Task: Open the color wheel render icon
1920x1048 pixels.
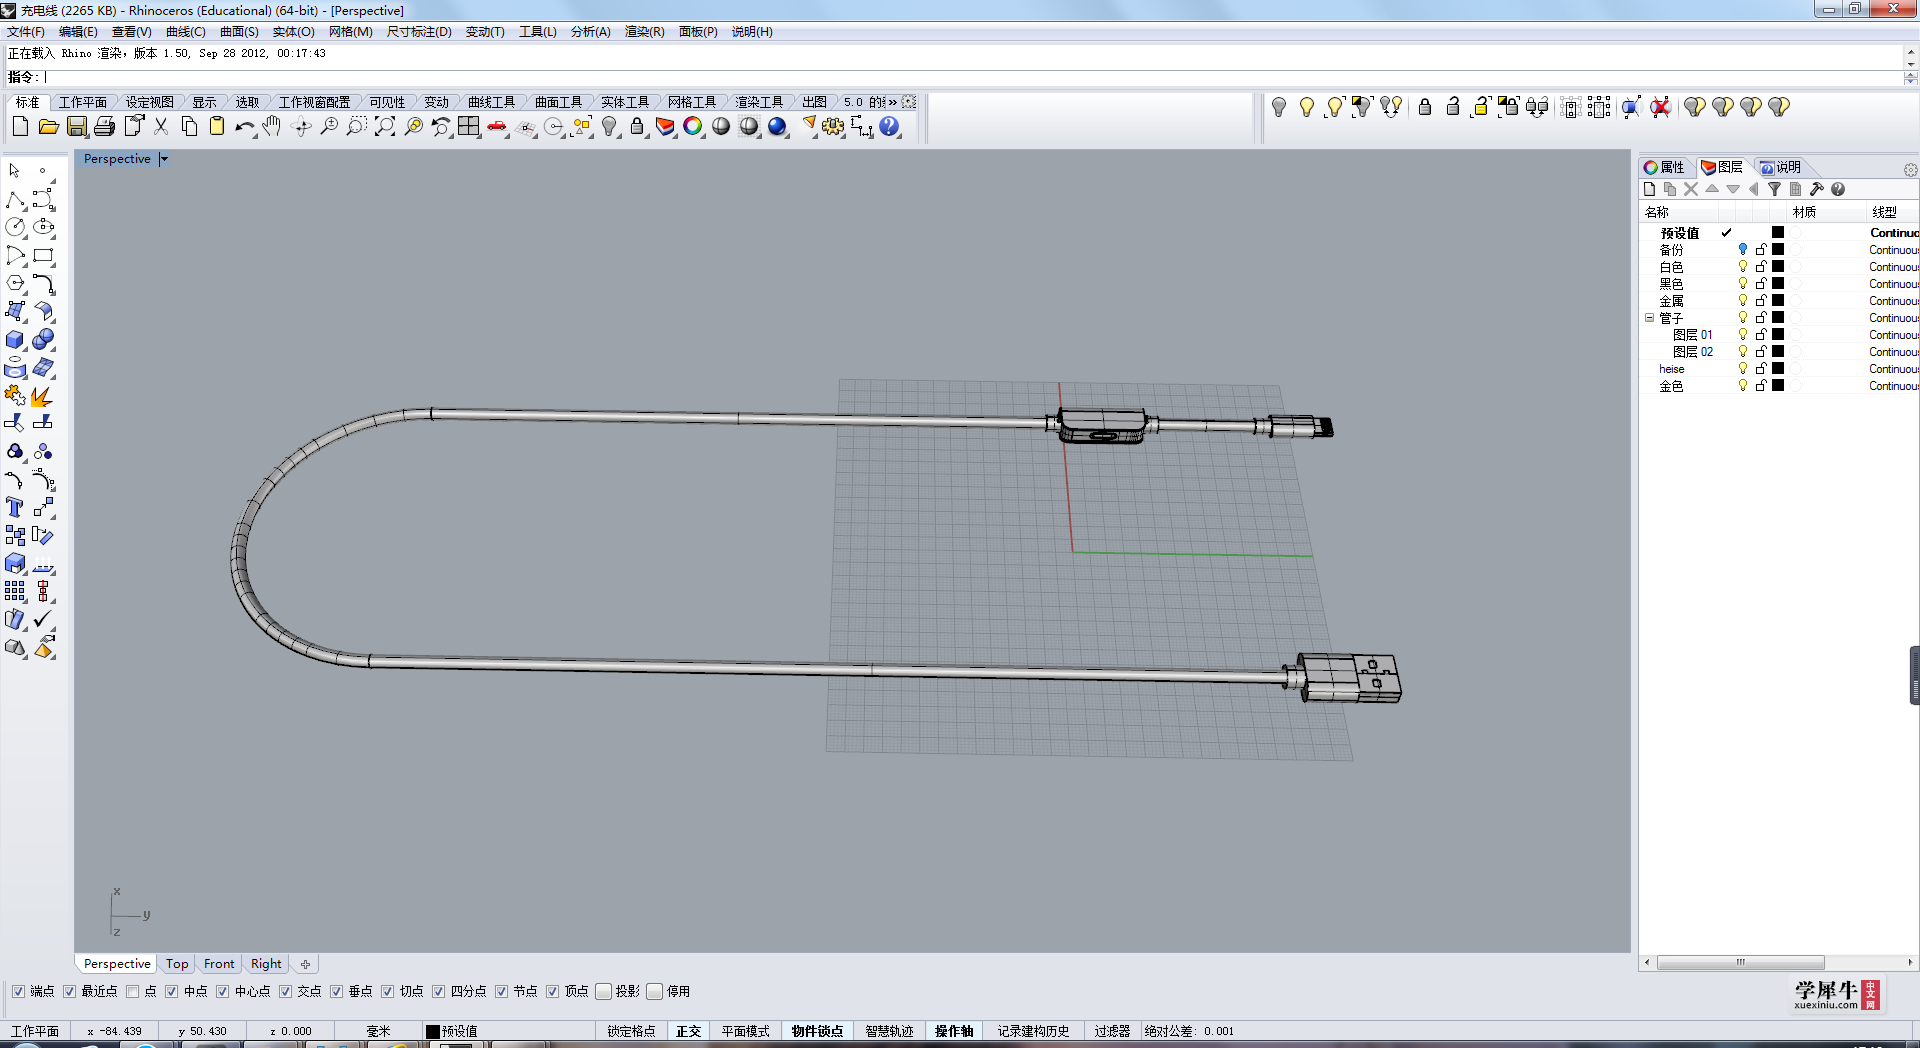Action: (692, 126)
